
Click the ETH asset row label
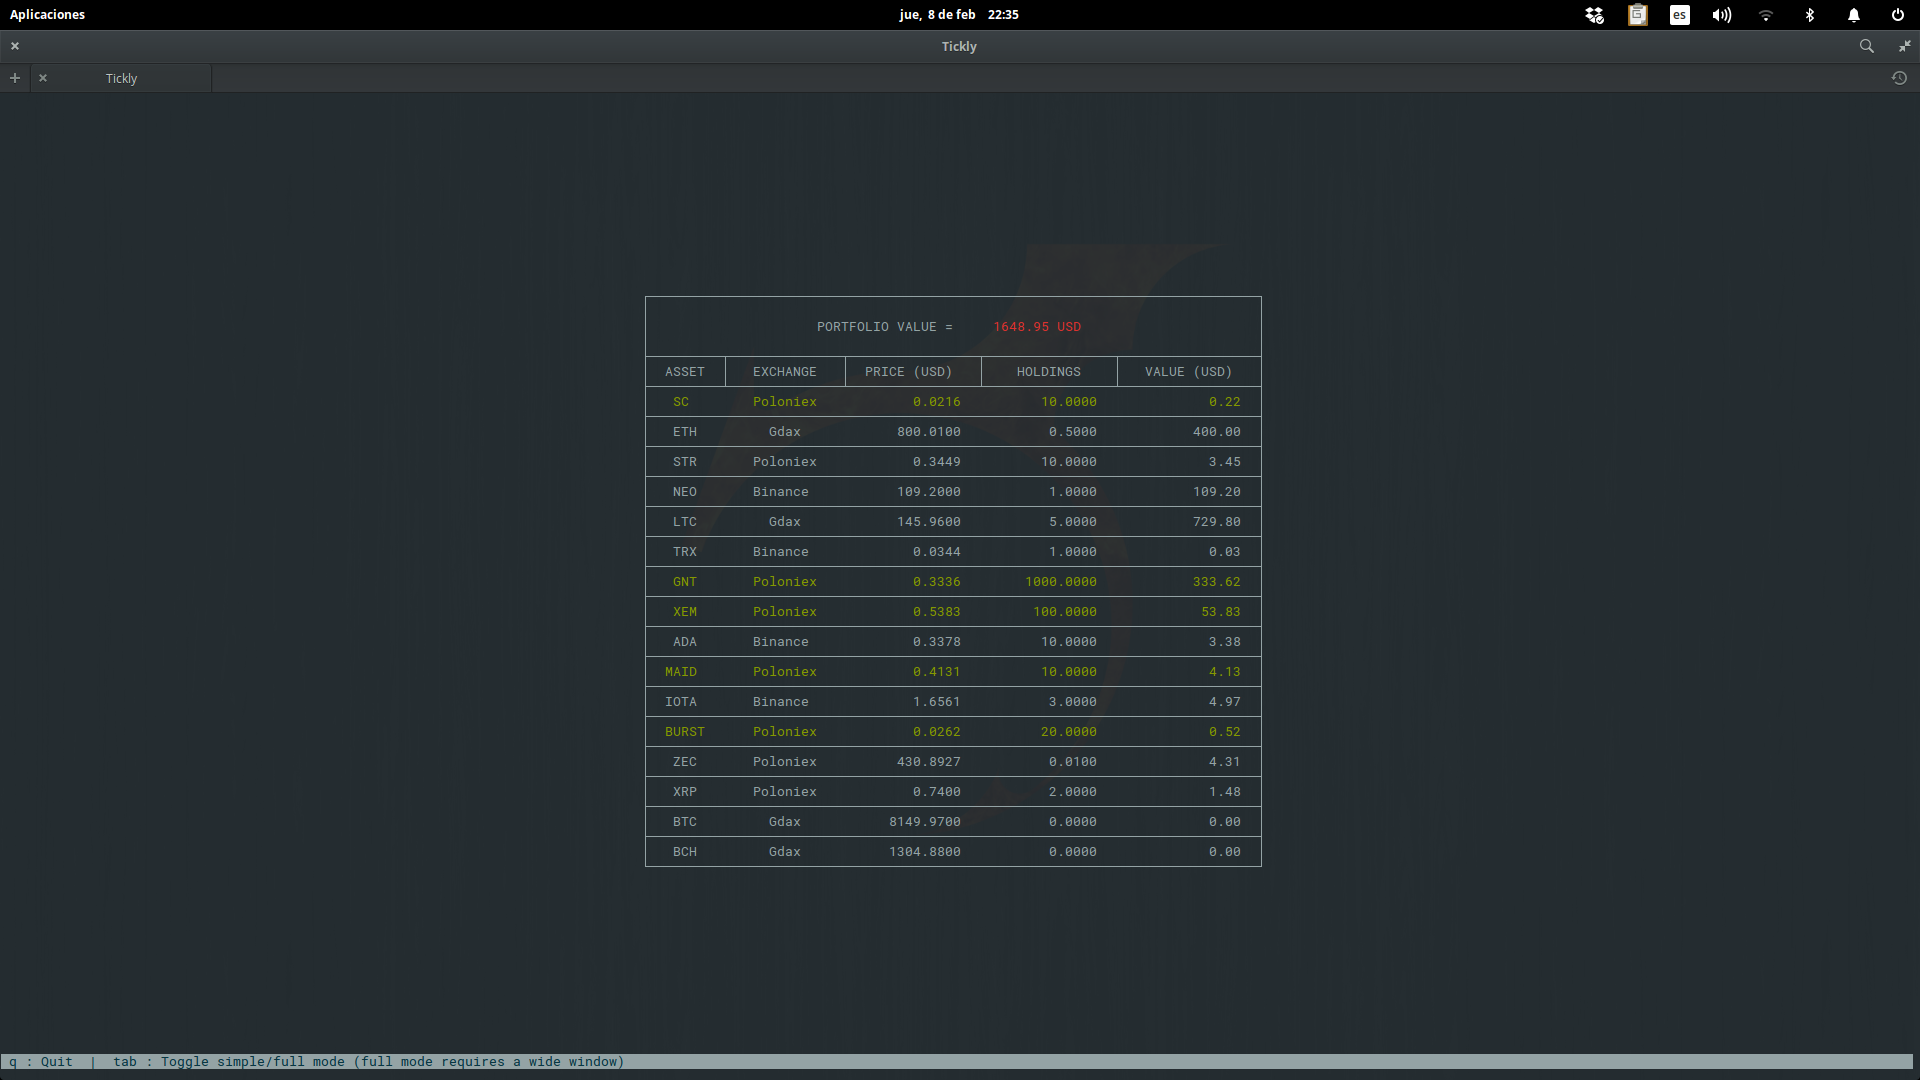coord(685,432)
